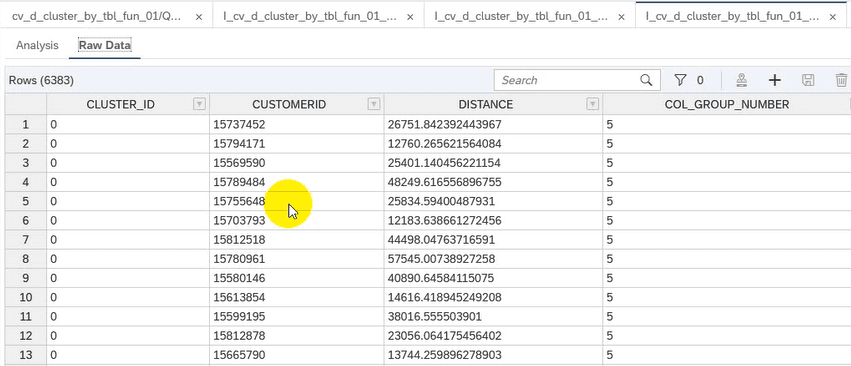Select the Raw Data tab
851x366 pixels.
tap(105, 45)
